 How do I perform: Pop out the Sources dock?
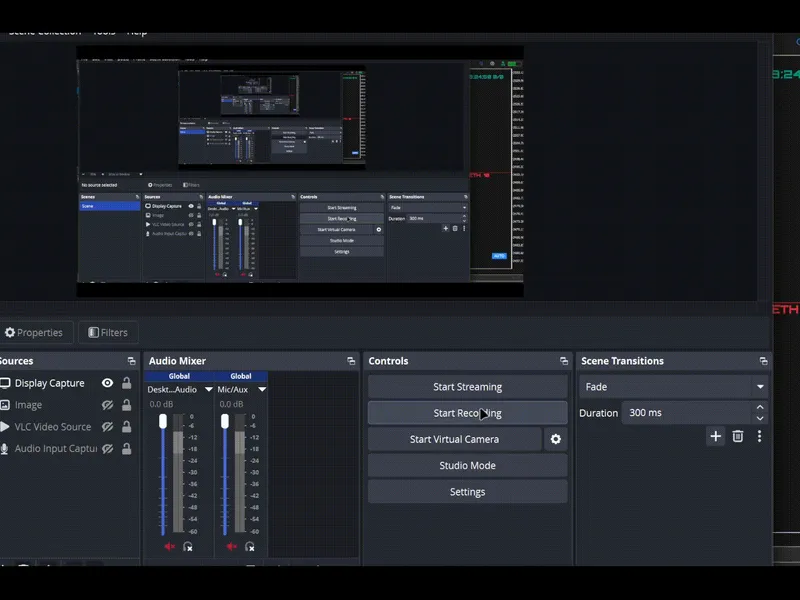132,361
